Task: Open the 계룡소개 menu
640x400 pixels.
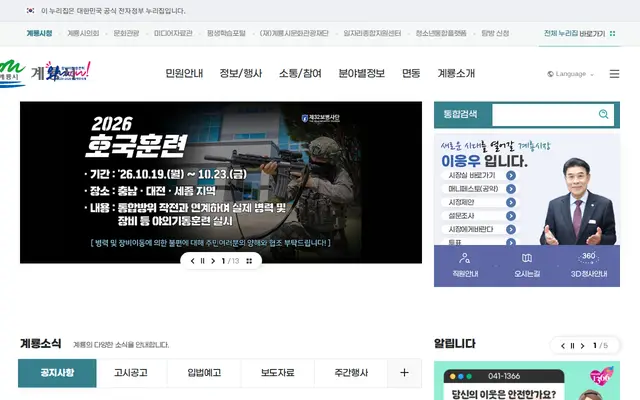Action: pos(456,73)
